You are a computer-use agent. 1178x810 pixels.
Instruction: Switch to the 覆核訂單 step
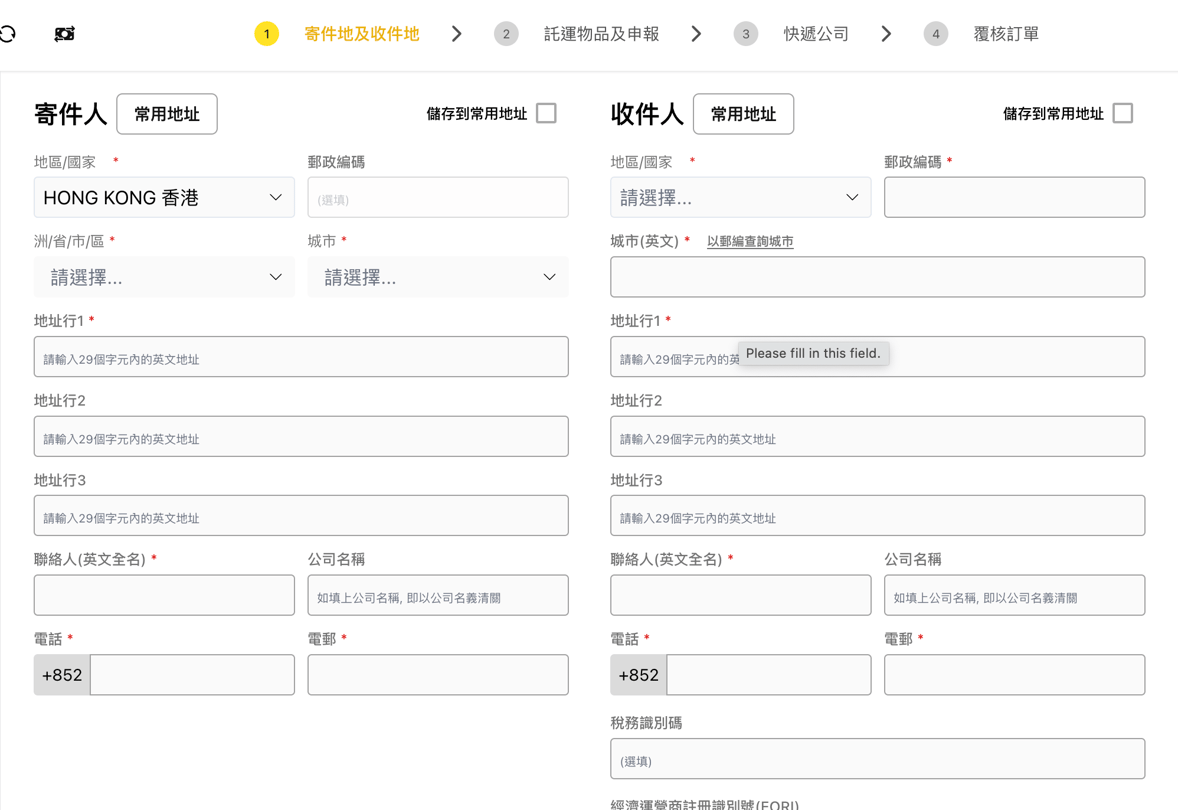point(1006,34)
